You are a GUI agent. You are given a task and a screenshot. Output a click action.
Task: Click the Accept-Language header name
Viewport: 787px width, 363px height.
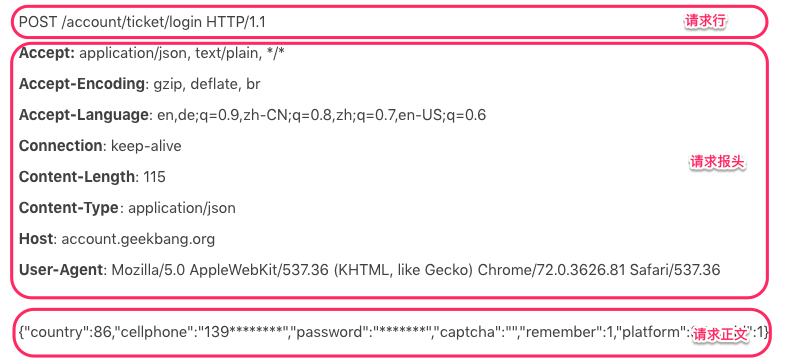[83, 115]
